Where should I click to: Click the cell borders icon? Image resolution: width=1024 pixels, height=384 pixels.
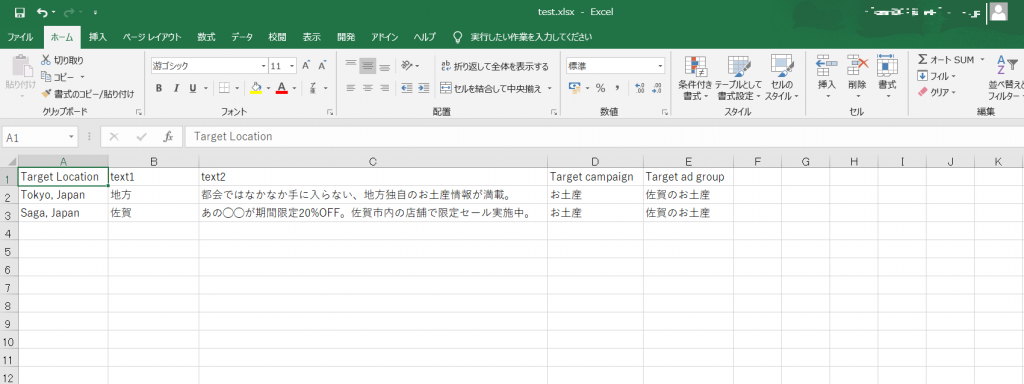coord(224,88)
